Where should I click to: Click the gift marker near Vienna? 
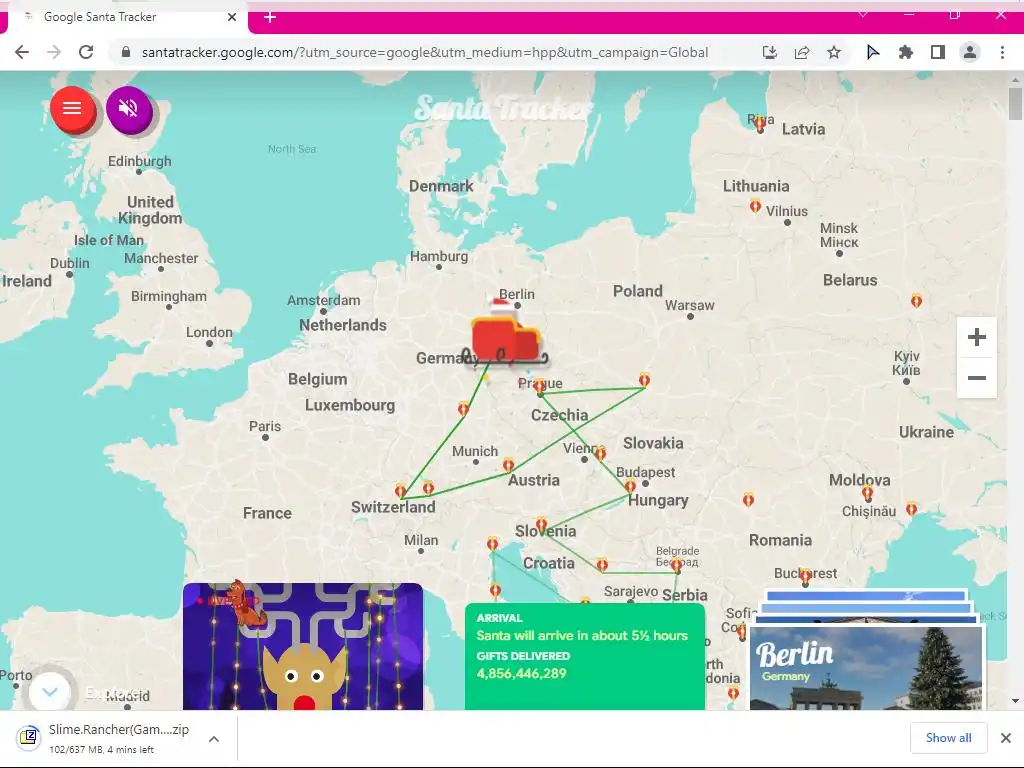point(600,453)
